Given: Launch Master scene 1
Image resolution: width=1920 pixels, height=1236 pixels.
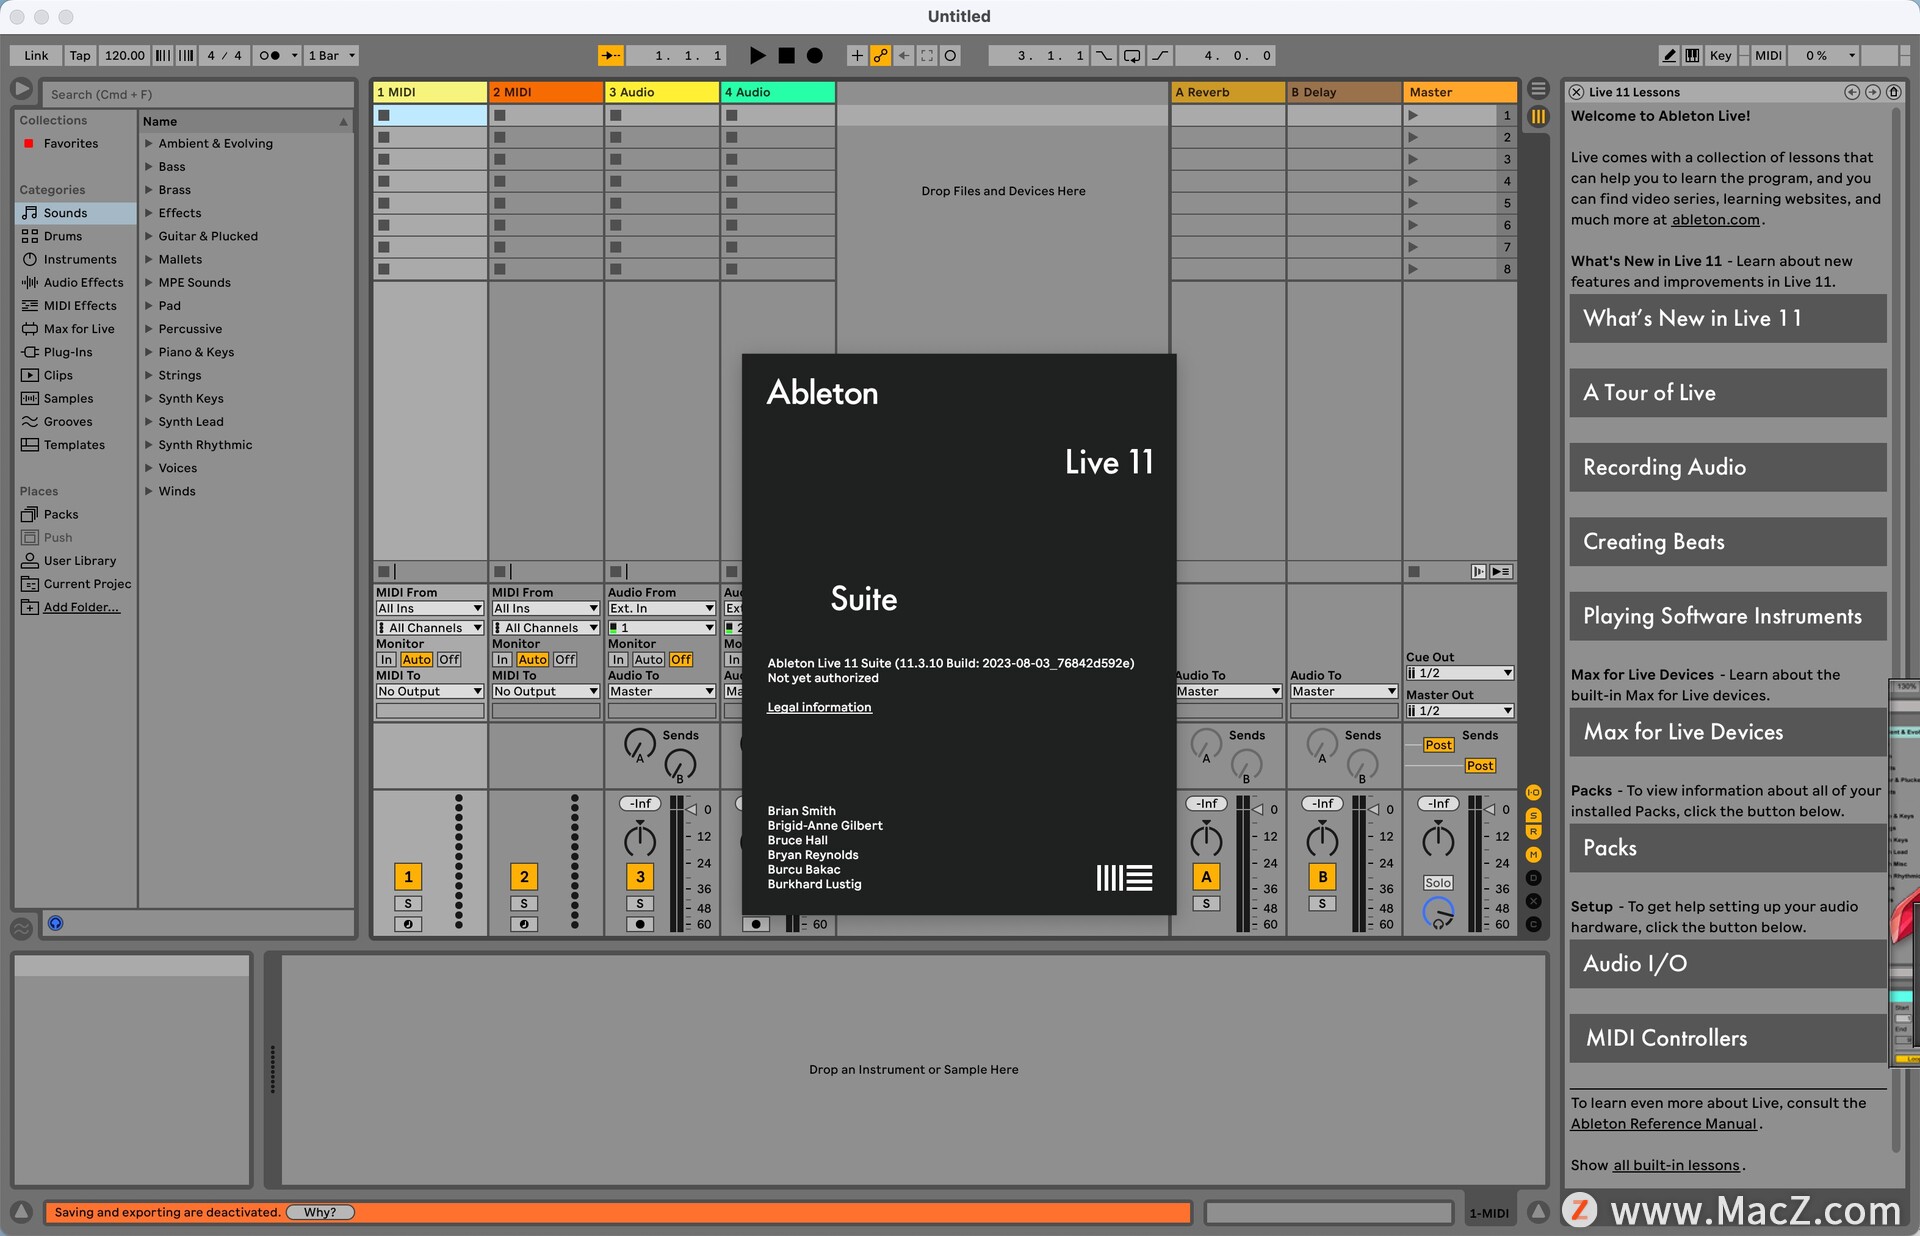Looking at the screenshot, I should (x=1413, y=115).
